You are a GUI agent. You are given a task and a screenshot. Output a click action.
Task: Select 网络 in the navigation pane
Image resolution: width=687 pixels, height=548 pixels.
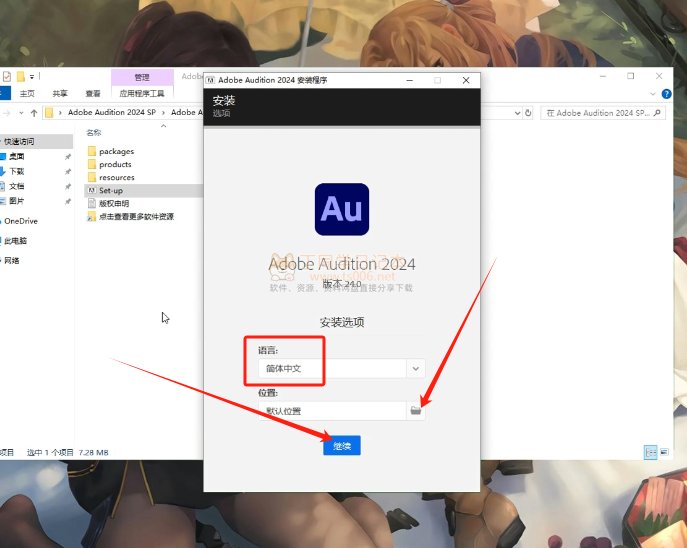pos(12,261)
